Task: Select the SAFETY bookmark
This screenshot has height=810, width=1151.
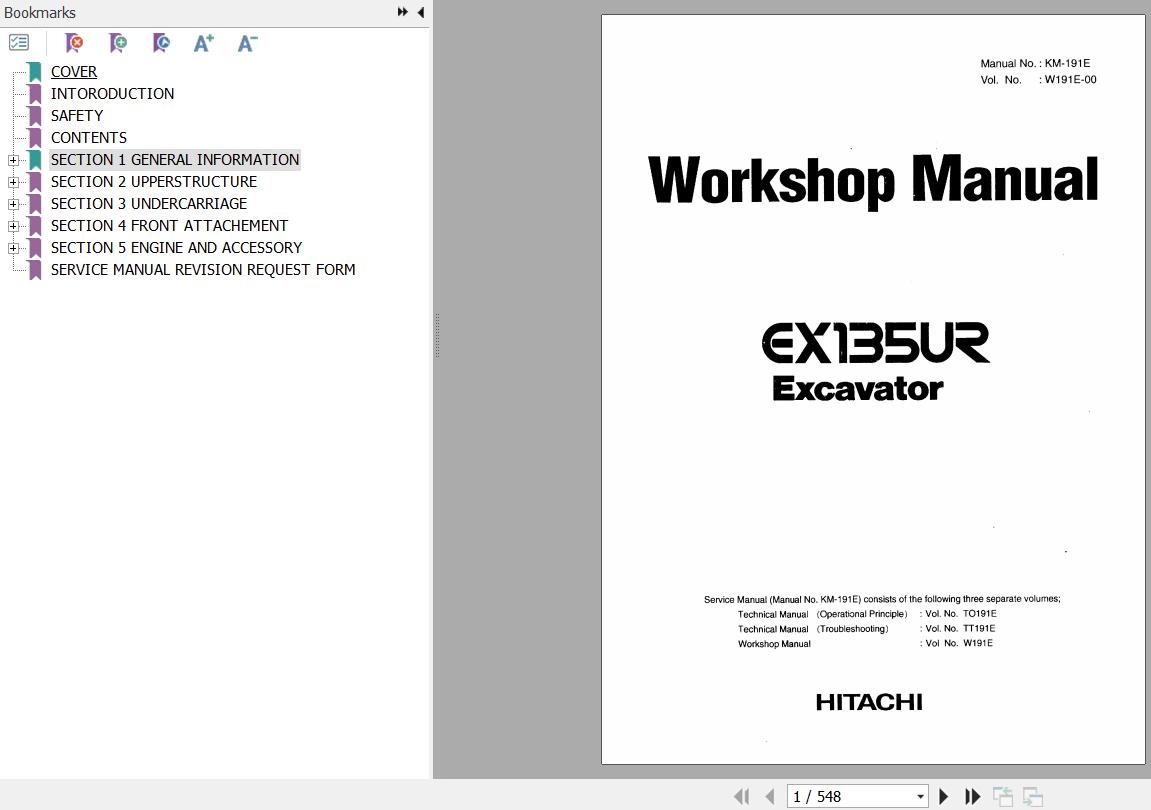Action: click(77, 116)
